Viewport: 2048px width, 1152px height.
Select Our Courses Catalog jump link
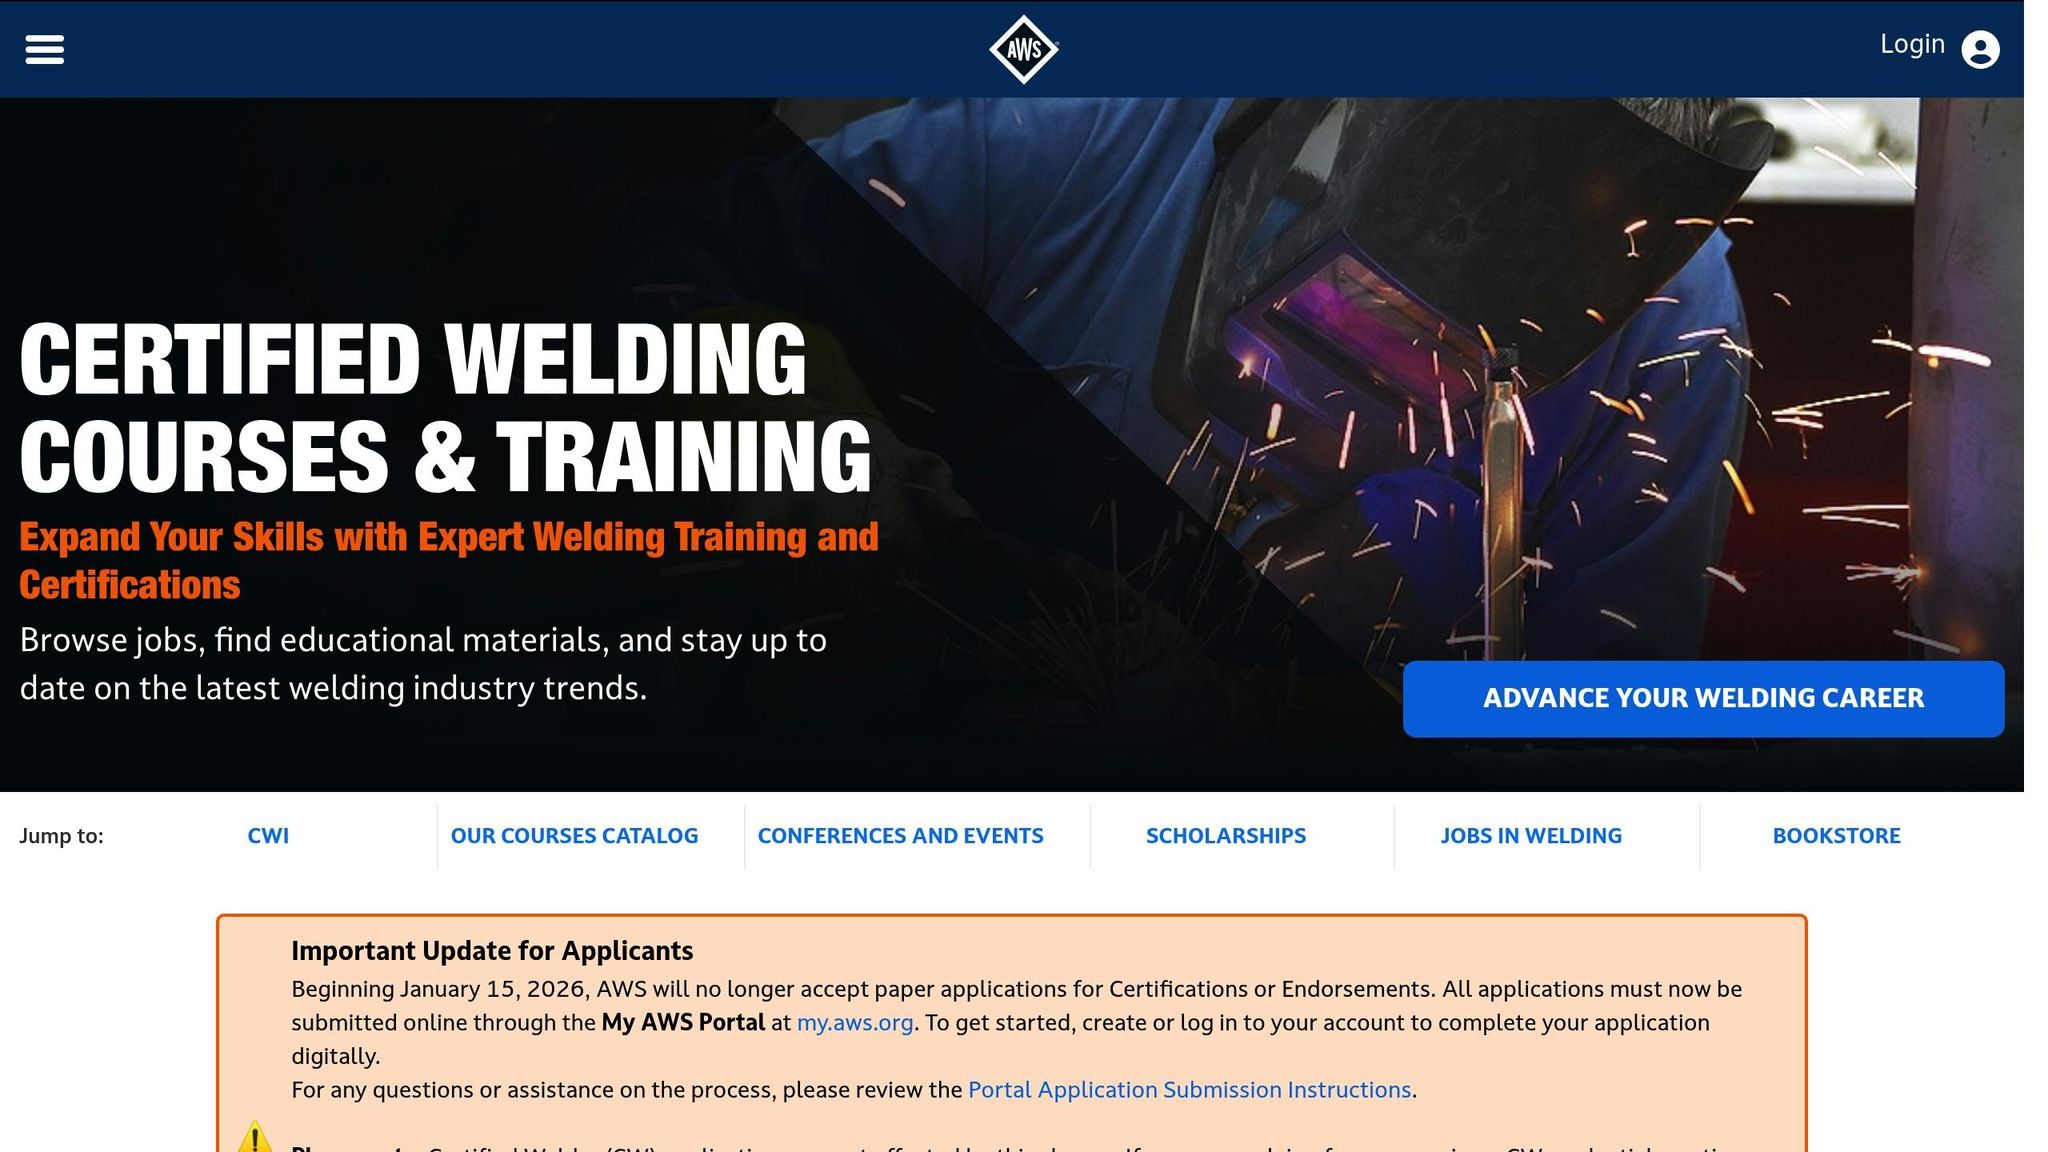pyautogui.click(x=574, y=836)
